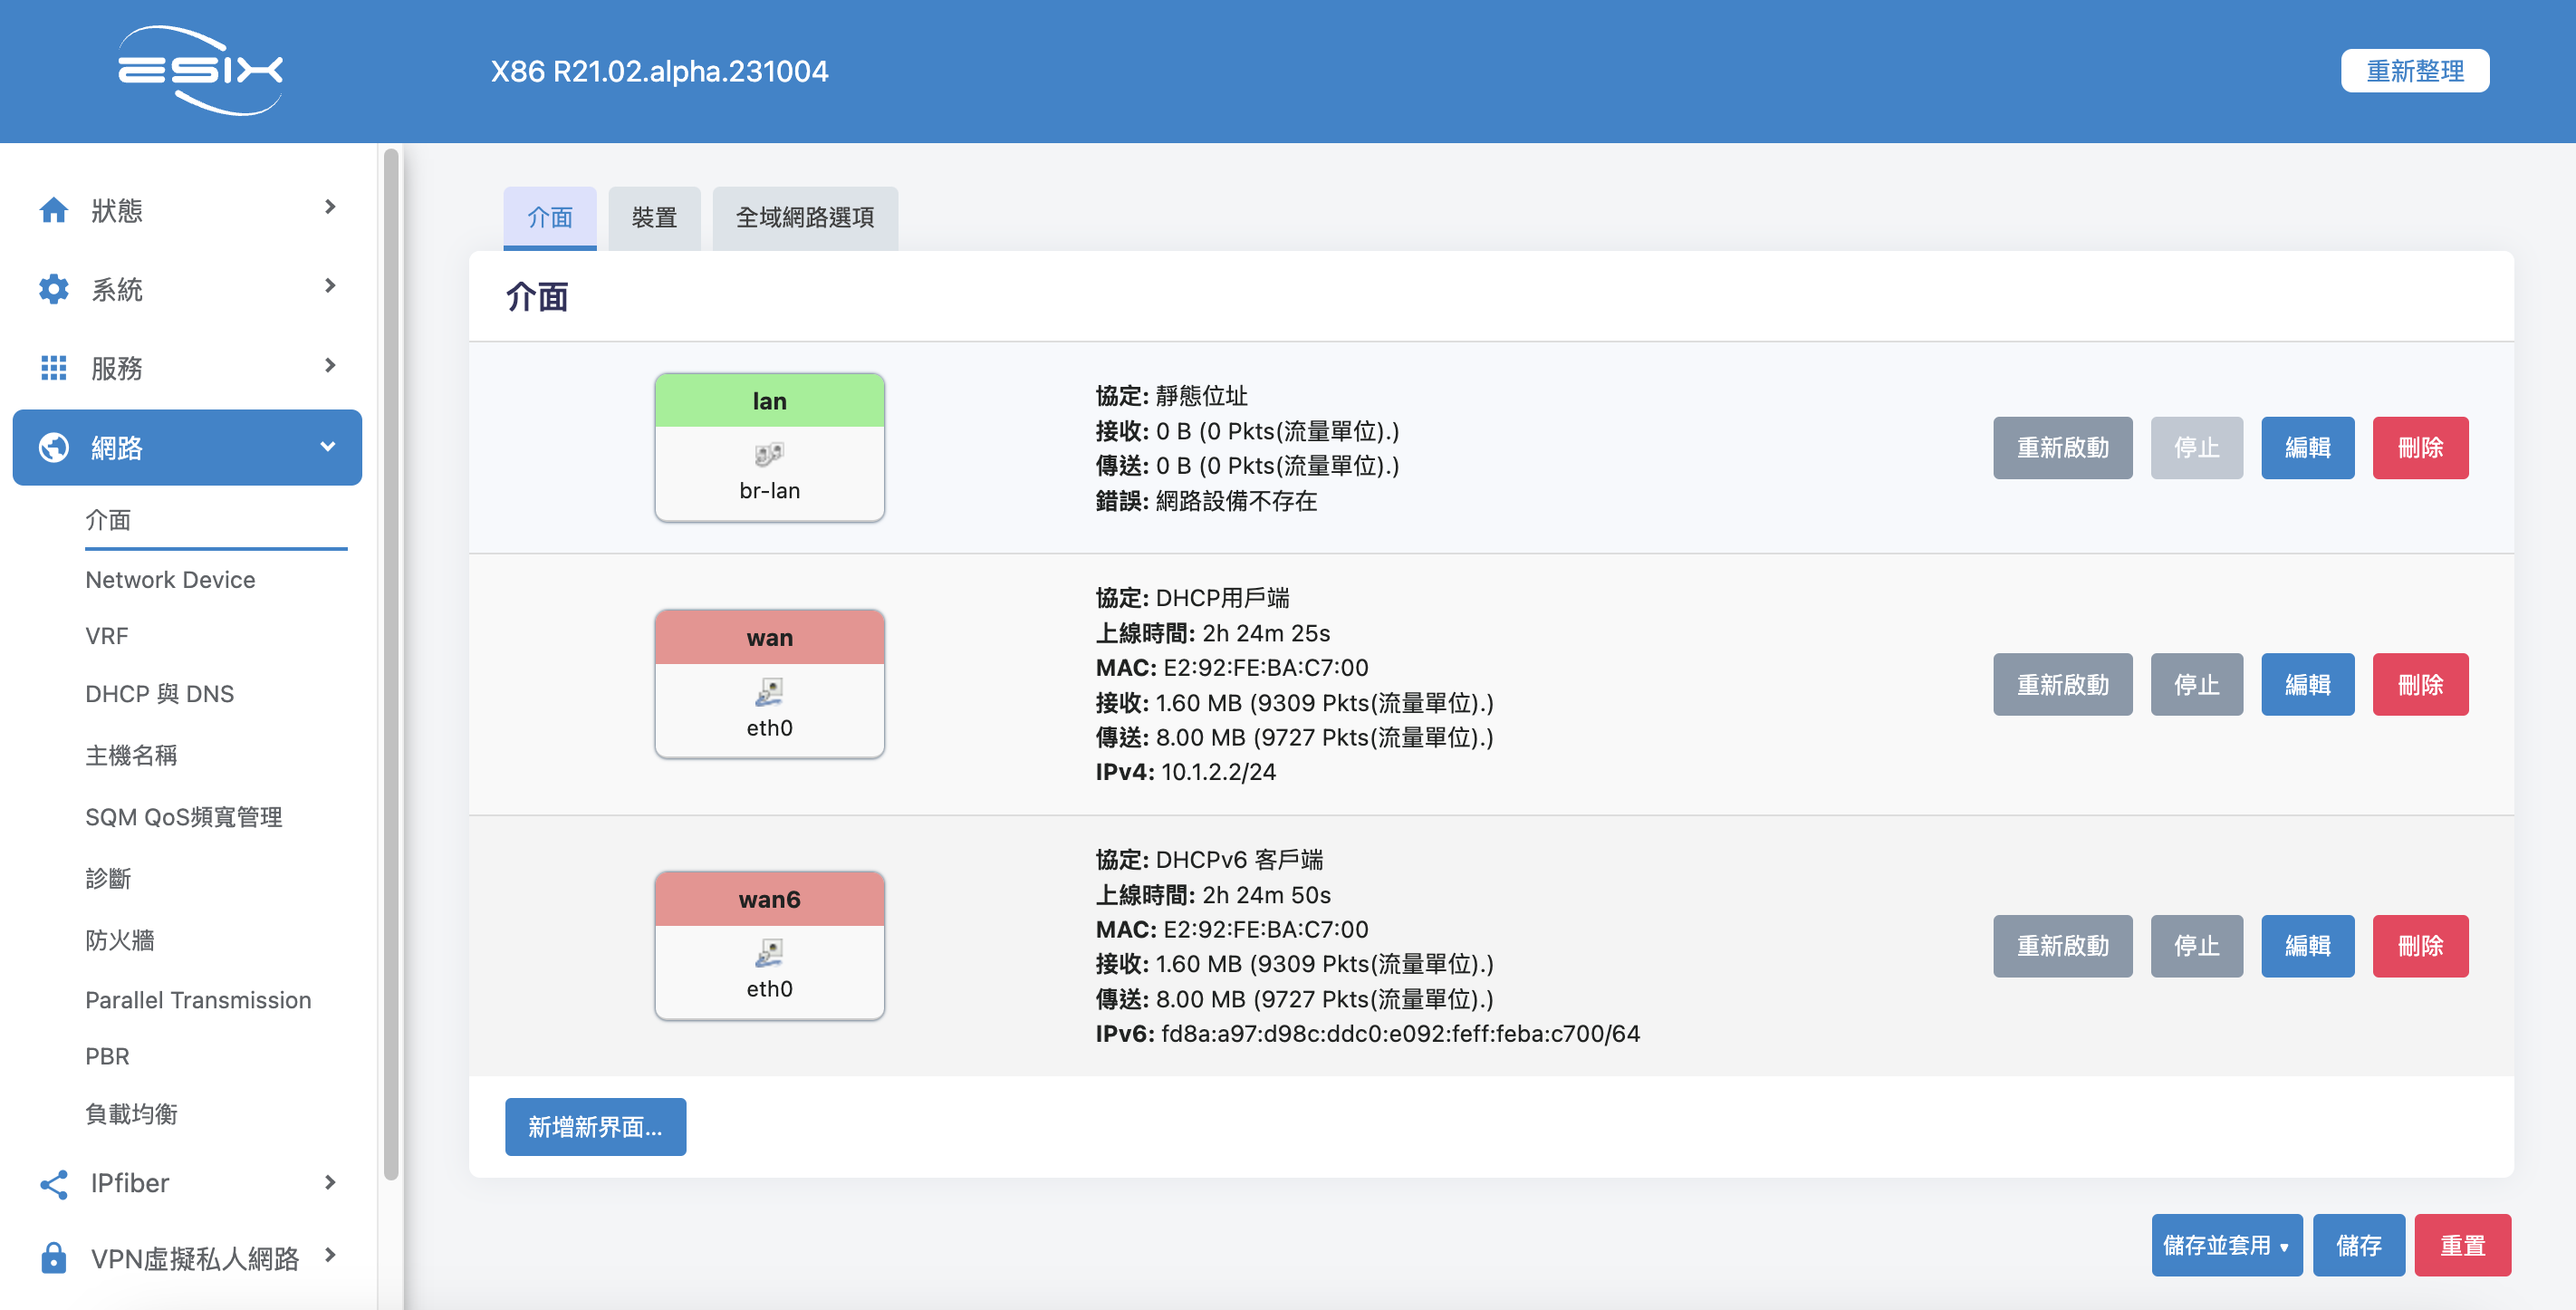Click the home icon beside 狀態
The height and width of the screenshot is (1310, 2576).
(x=53, y=210)
